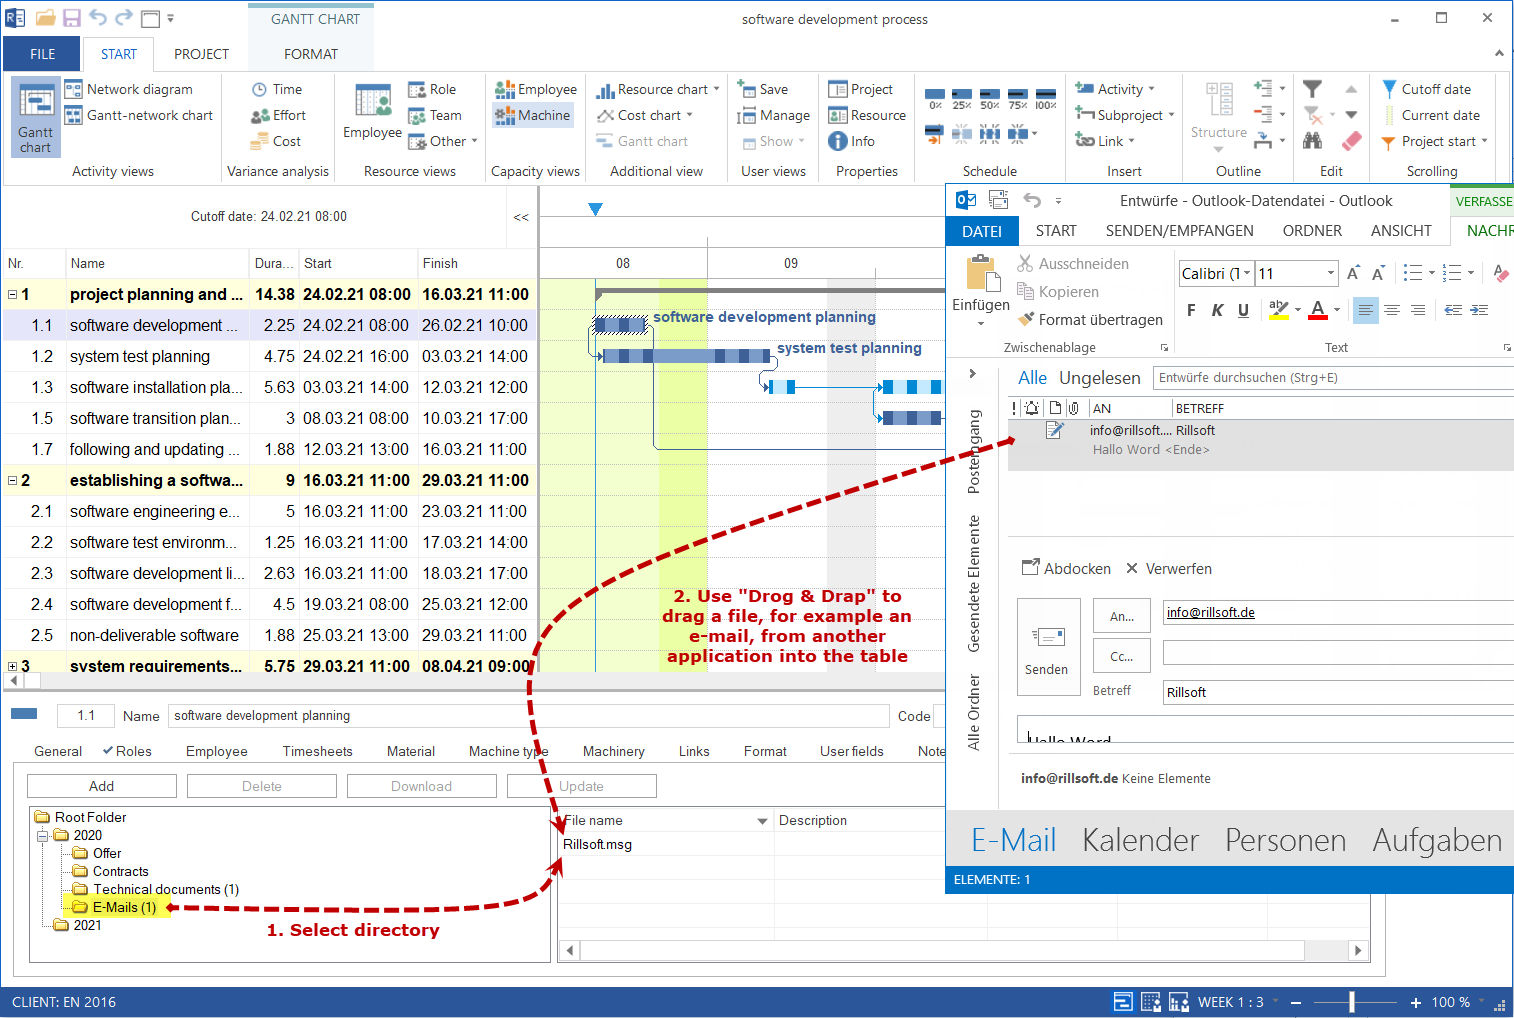Open the Team resource view

(x=435, y=115)
